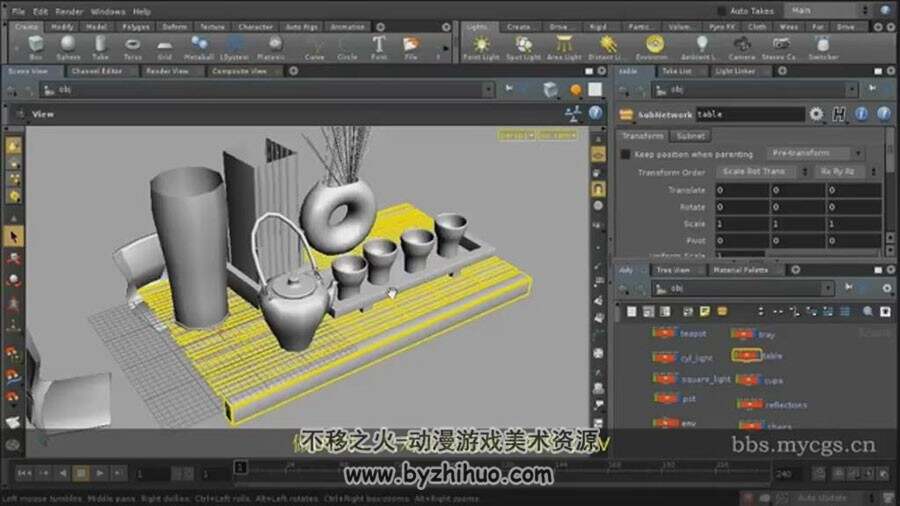The image size is (900, 506).
Task: Click the magnifier find icon in network editor
Action: (867, 312)
